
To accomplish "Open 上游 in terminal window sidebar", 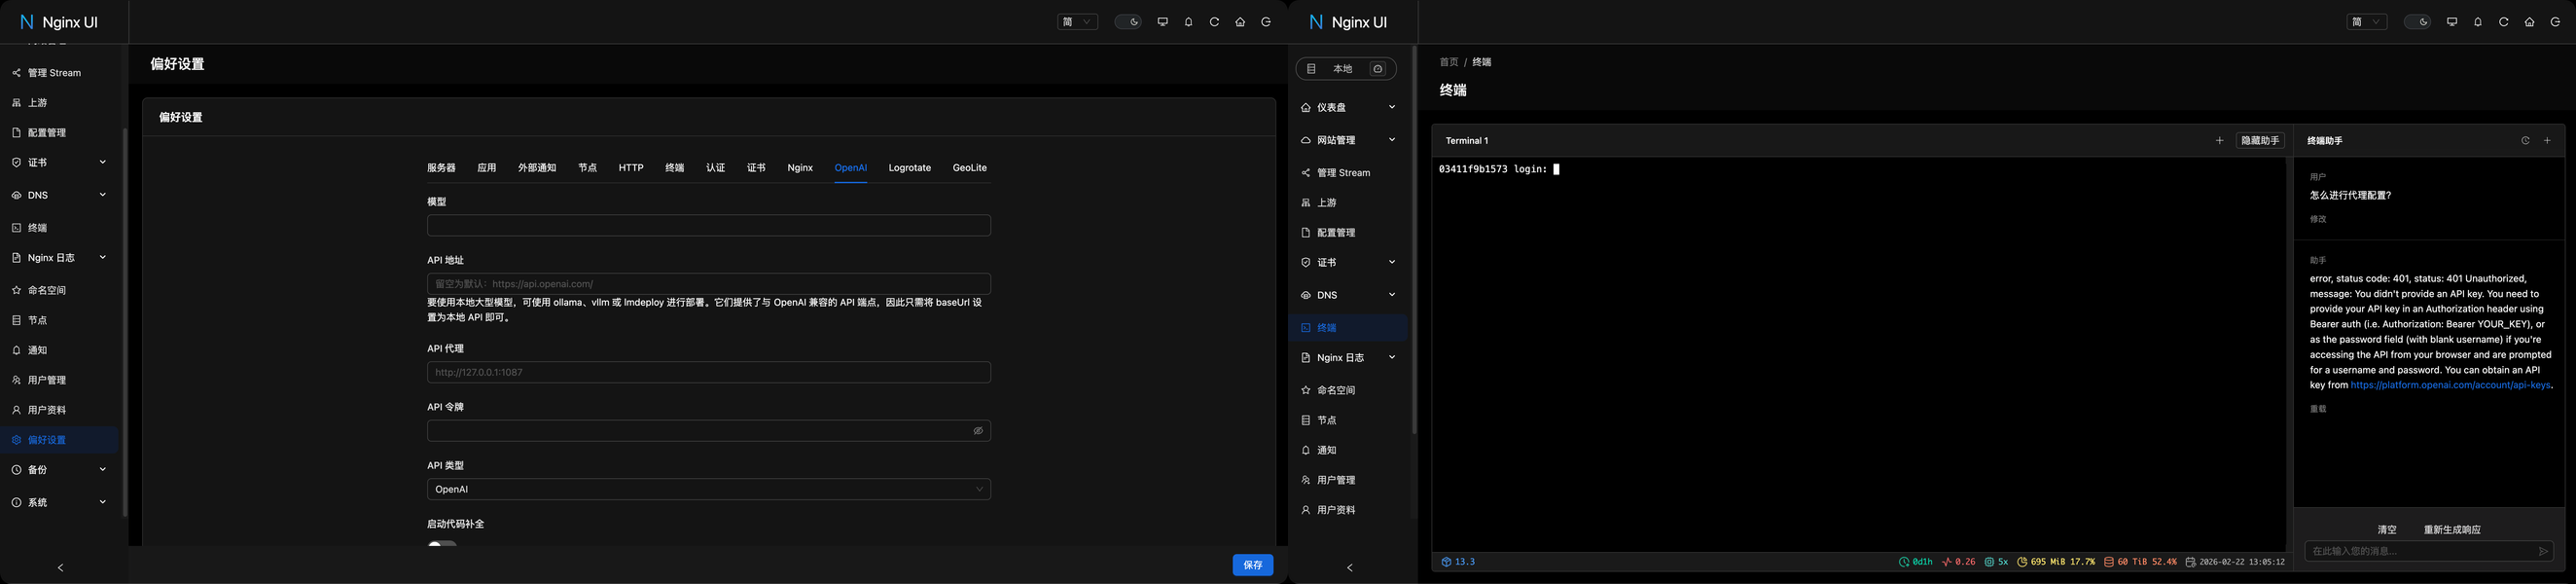I will [x=1348, y=203].
